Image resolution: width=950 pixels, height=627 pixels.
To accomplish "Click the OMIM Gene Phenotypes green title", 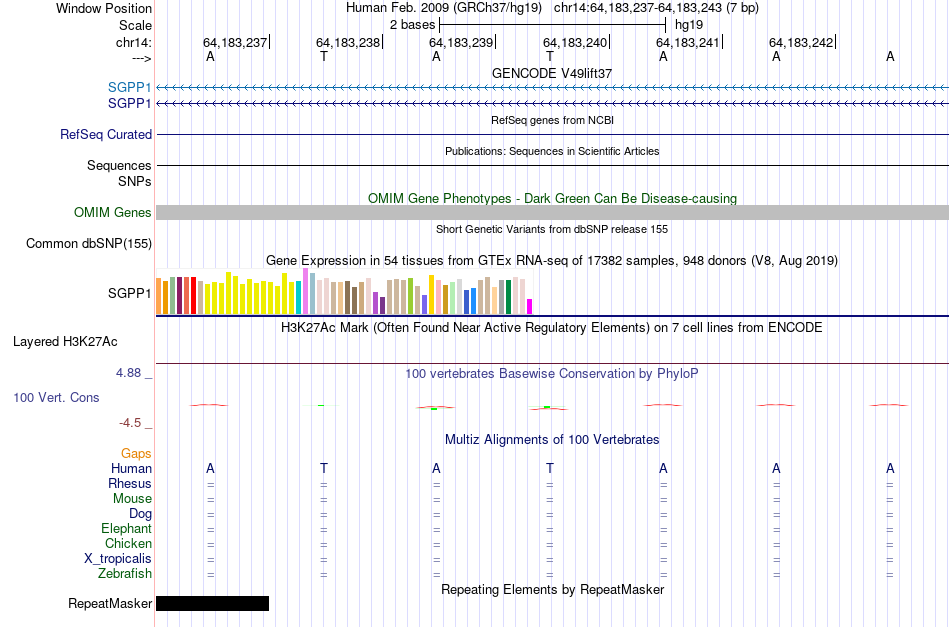I will [x=552, y=198].
